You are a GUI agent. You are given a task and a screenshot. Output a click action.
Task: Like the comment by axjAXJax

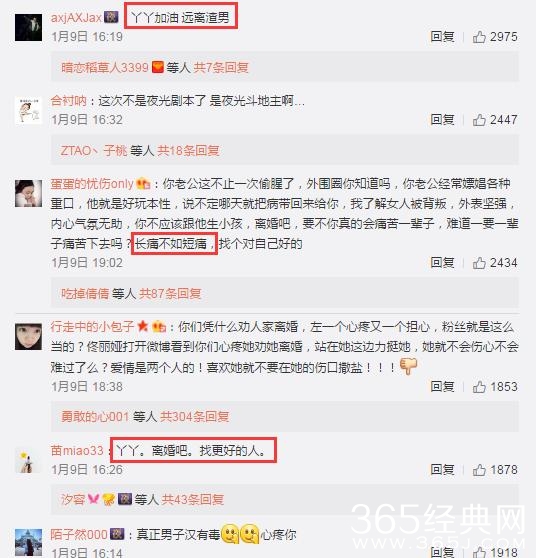point(479,37)
